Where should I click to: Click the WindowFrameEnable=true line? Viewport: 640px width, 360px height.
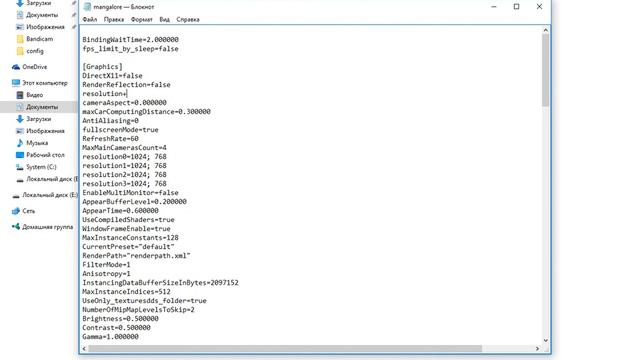127,229
